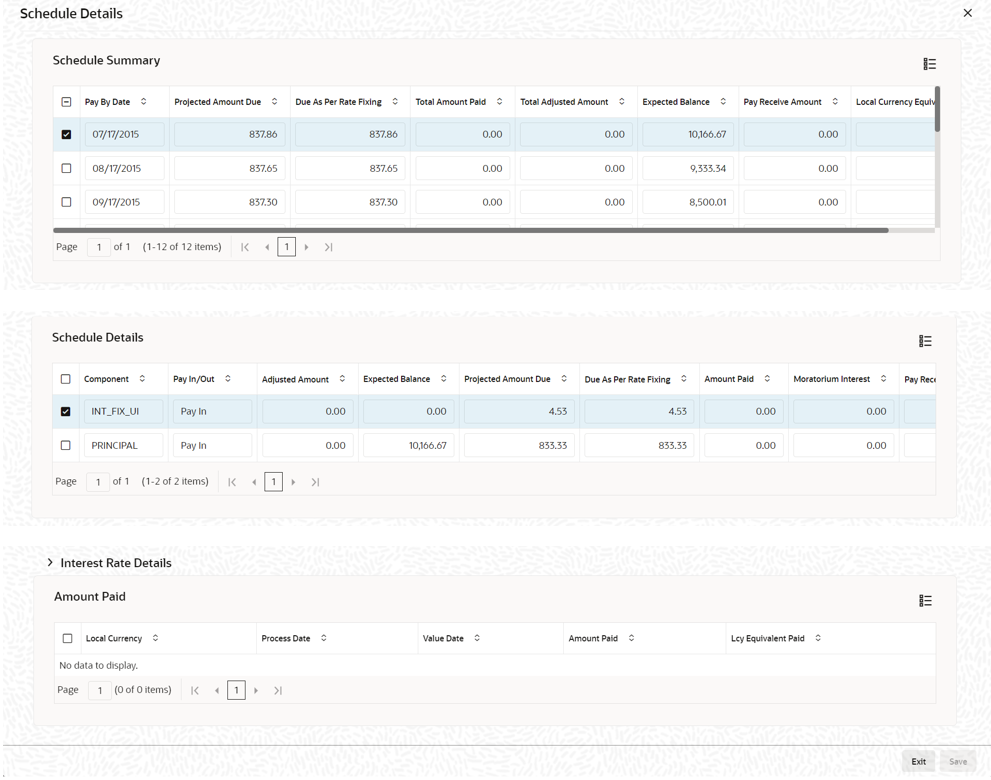The image size is (991, 780).
Task: Click the Save button
Action: pyautogui.click(x=958, y=762)
